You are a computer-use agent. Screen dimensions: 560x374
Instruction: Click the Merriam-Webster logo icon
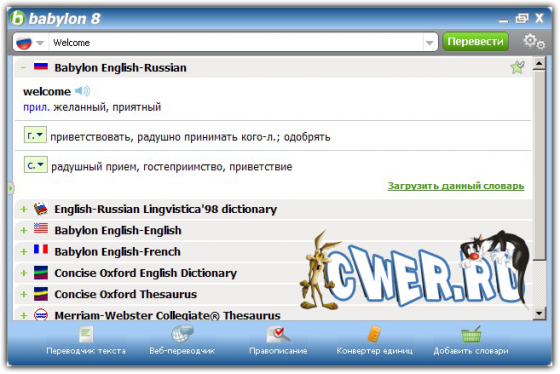point(41,315)
